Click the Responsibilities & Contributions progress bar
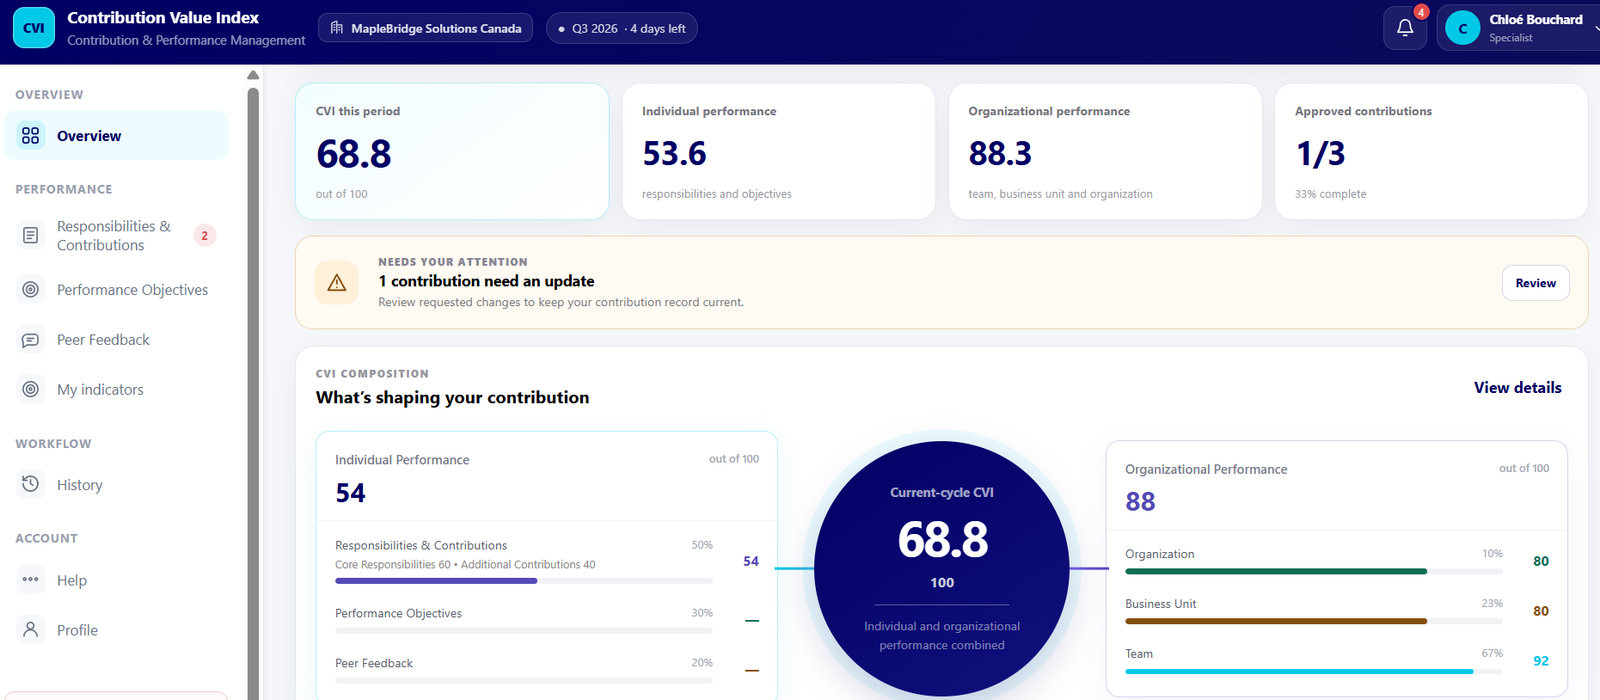Image resolution: width=1600 pixels, height=700 pixels. pyautogui.click(x=524, y=581)
